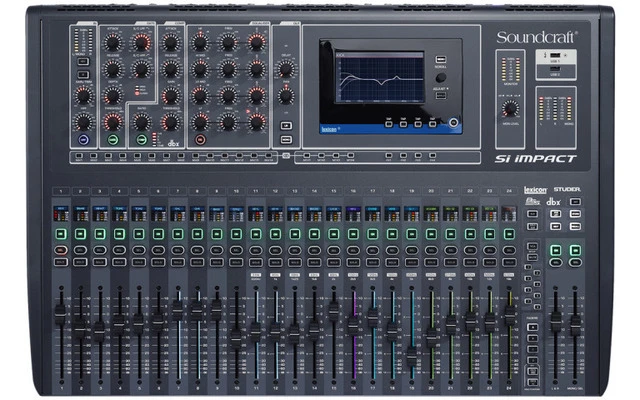Screen dimensions: 640x400
Task: Click the SOLO button on channel 9
Action: point(217,262)
